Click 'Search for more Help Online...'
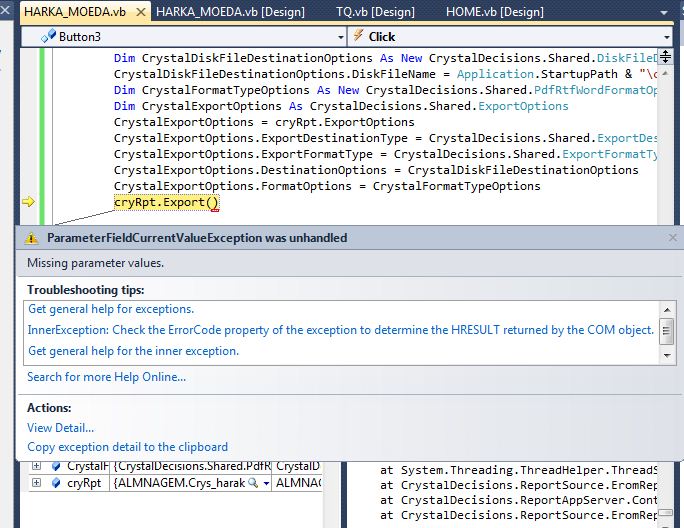The height and width of the screenshot is (528, 684). (x=106, y=377)
